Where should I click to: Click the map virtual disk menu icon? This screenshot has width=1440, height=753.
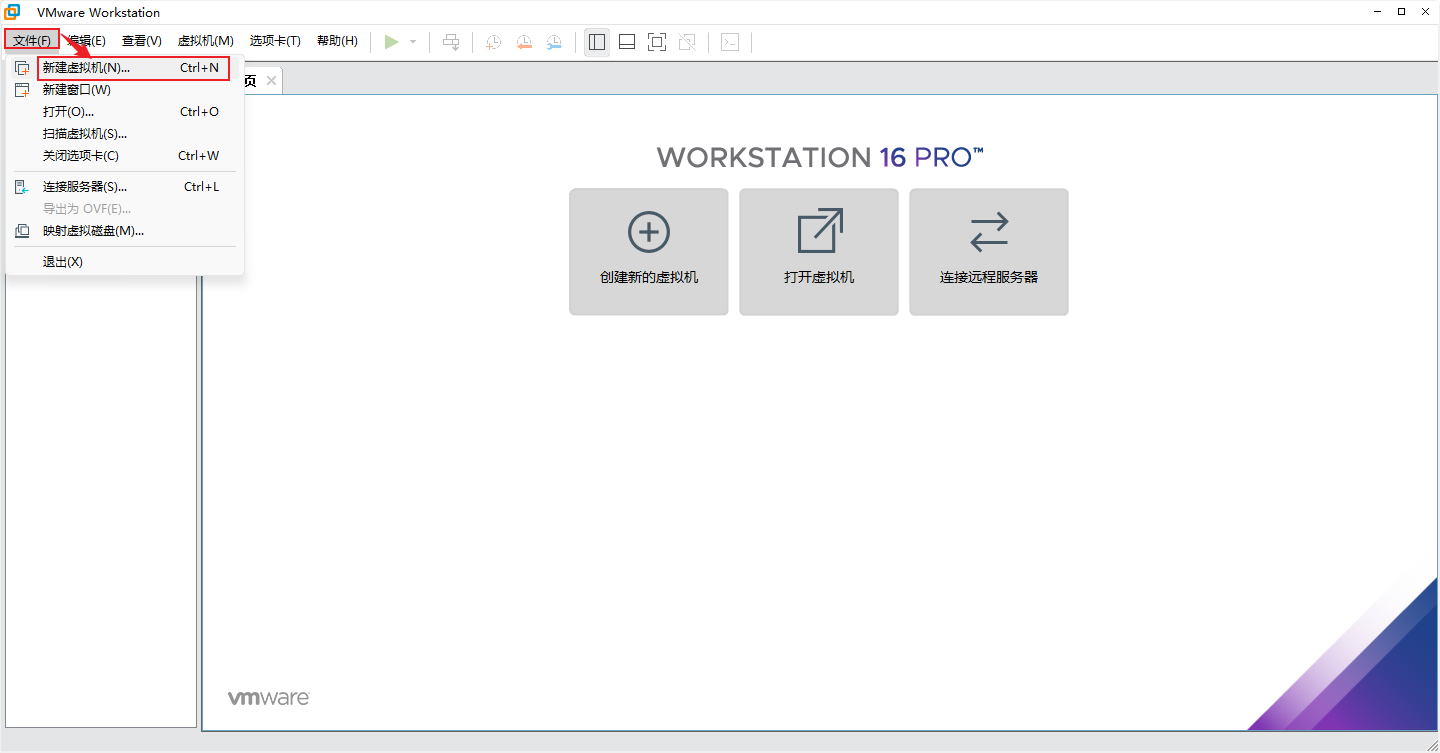click(22, 231)
